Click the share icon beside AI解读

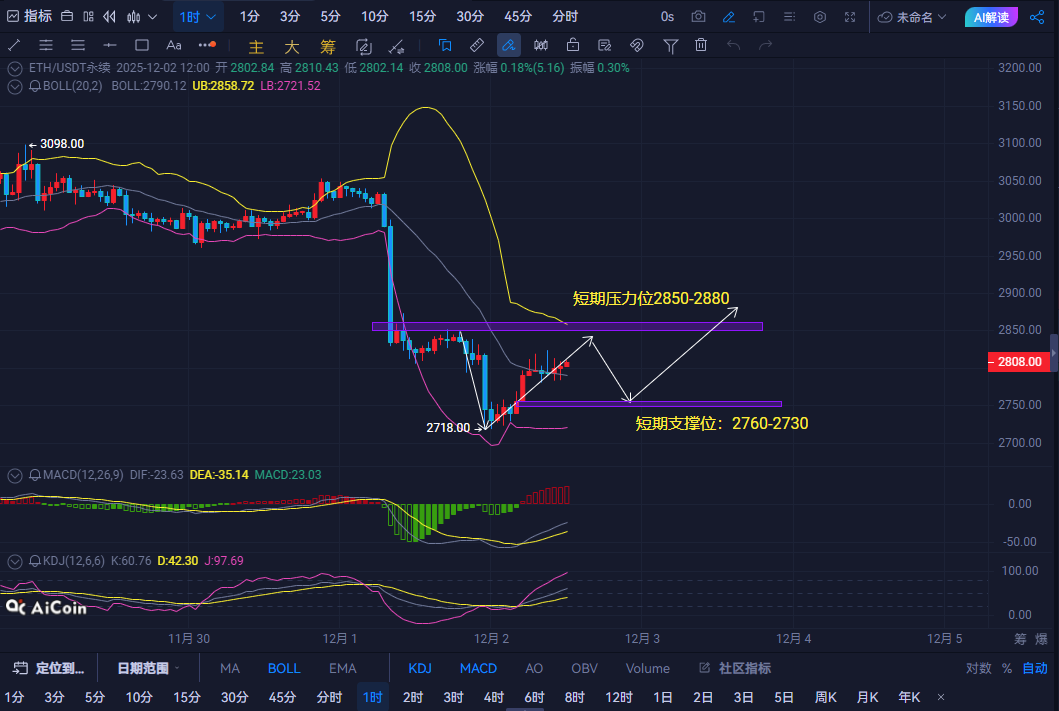click(x=1036, y=17)
